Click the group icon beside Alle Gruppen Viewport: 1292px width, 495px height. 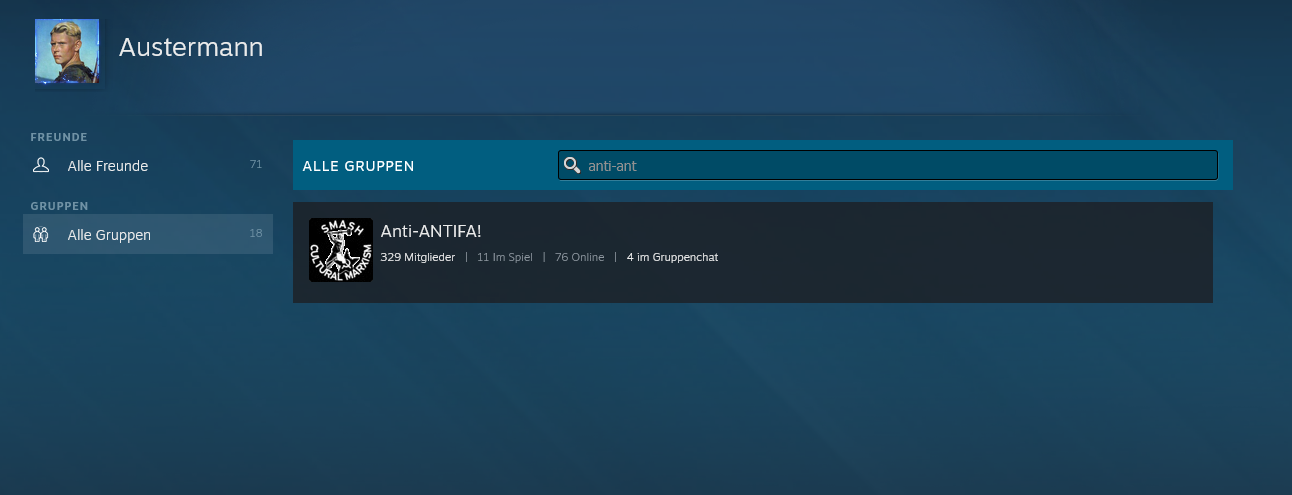pos(41,235)
